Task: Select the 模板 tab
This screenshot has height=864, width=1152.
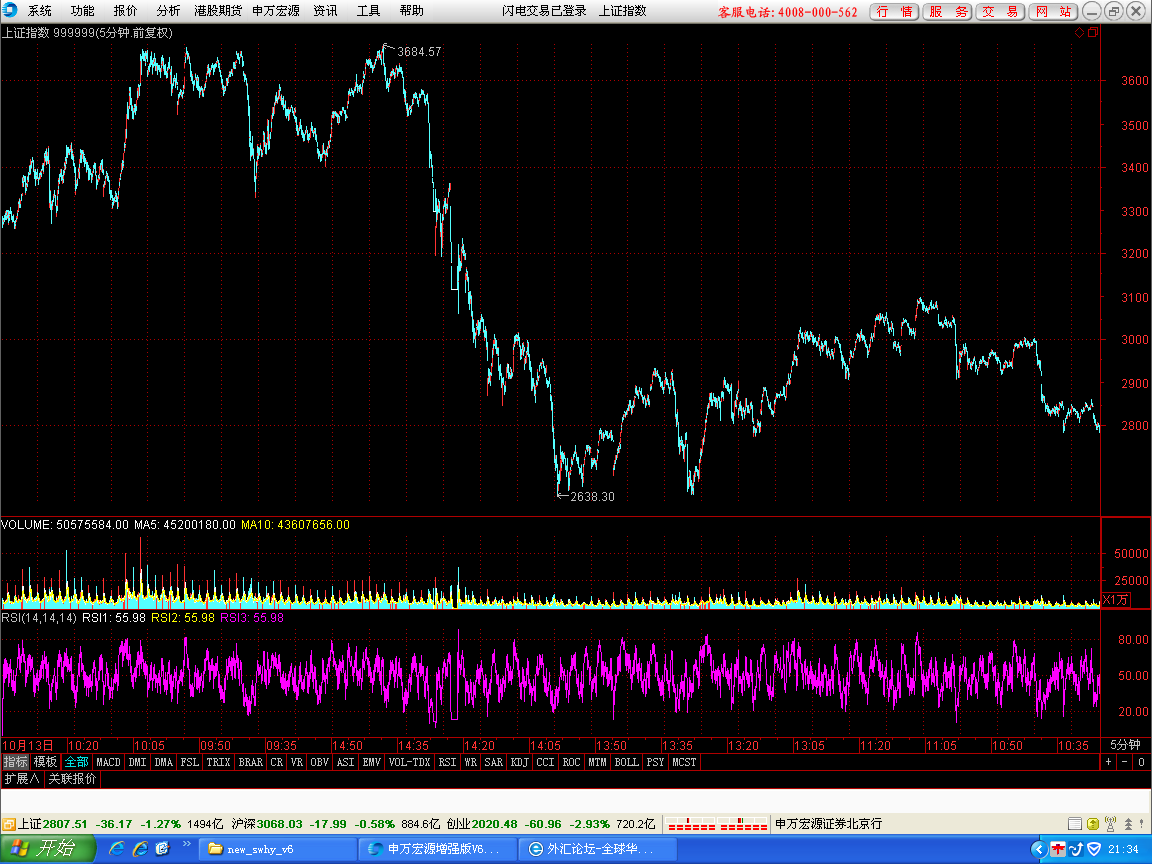Action: [45, 762]
